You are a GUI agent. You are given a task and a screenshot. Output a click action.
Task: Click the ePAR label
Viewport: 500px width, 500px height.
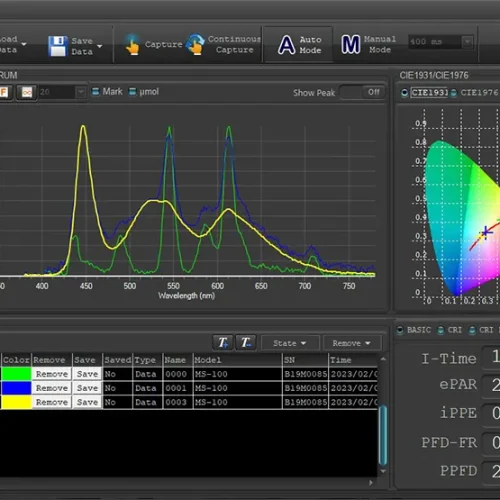(458, 385)
